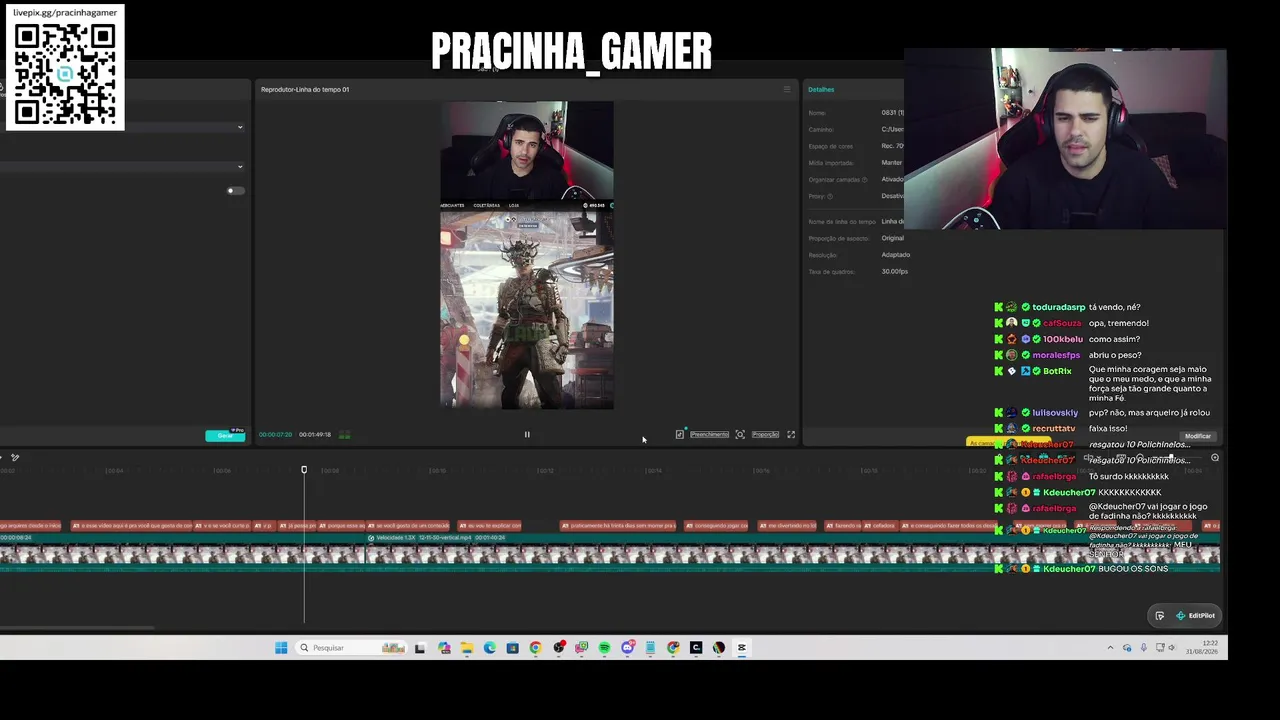
Task: Click the panel icon beside EditPilot
Action: point(1160,616)
